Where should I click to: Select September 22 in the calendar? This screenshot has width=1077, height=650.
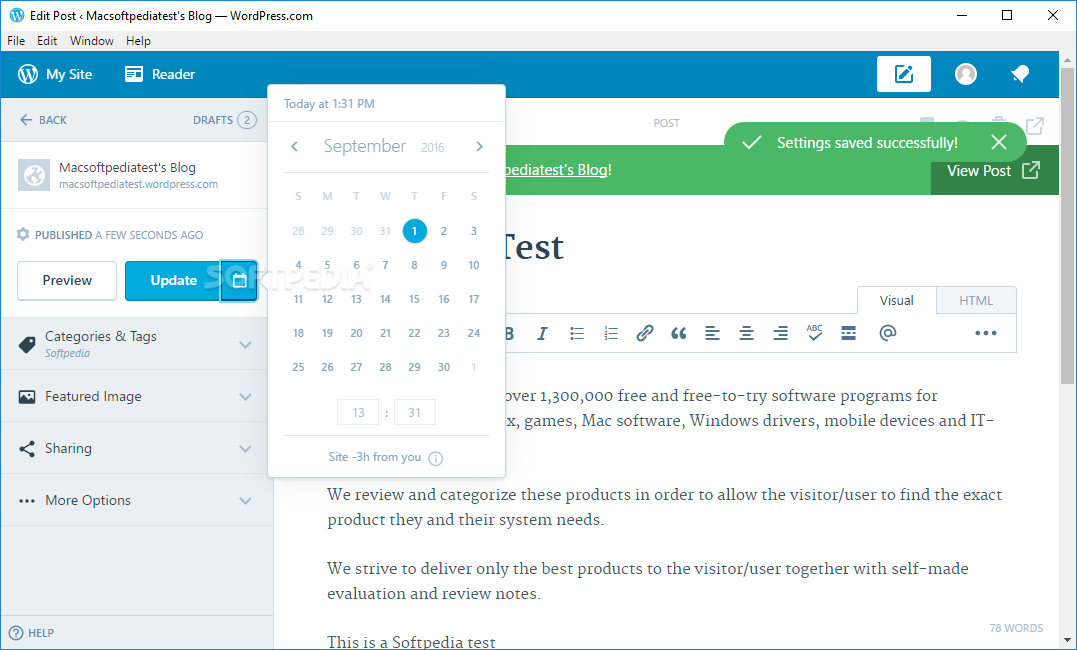tap(414, 333)
